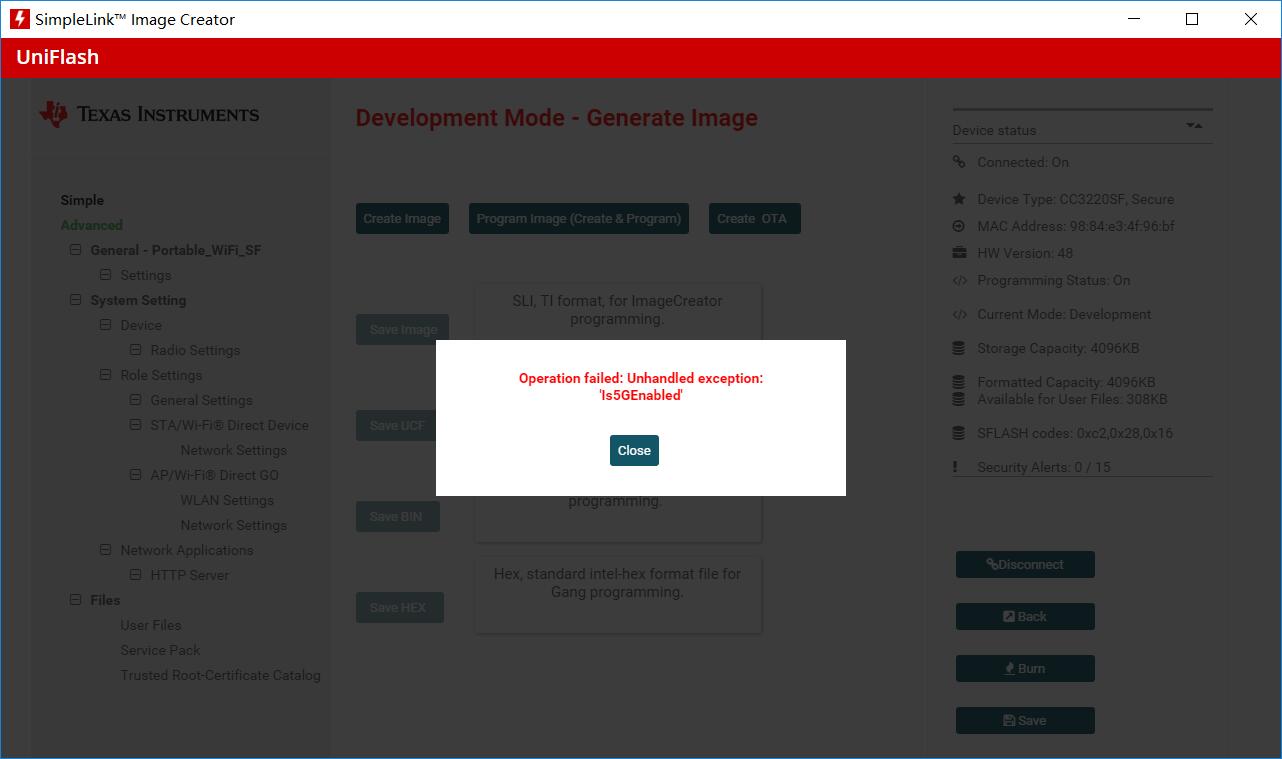The height and width of the screenshot is (759, 1282).
Task: Click the 'Operation failed: Unhandled exception' message
Action: (641, 386)
